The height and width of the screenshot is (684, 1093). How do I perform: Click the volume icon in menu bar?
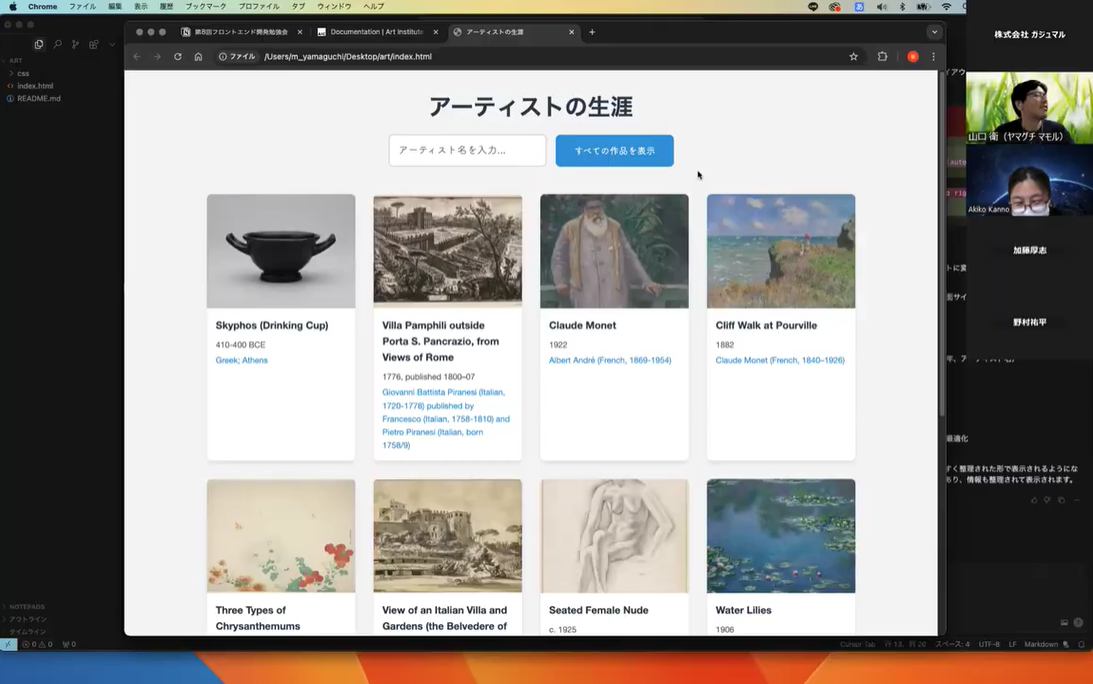coord(881,6)
